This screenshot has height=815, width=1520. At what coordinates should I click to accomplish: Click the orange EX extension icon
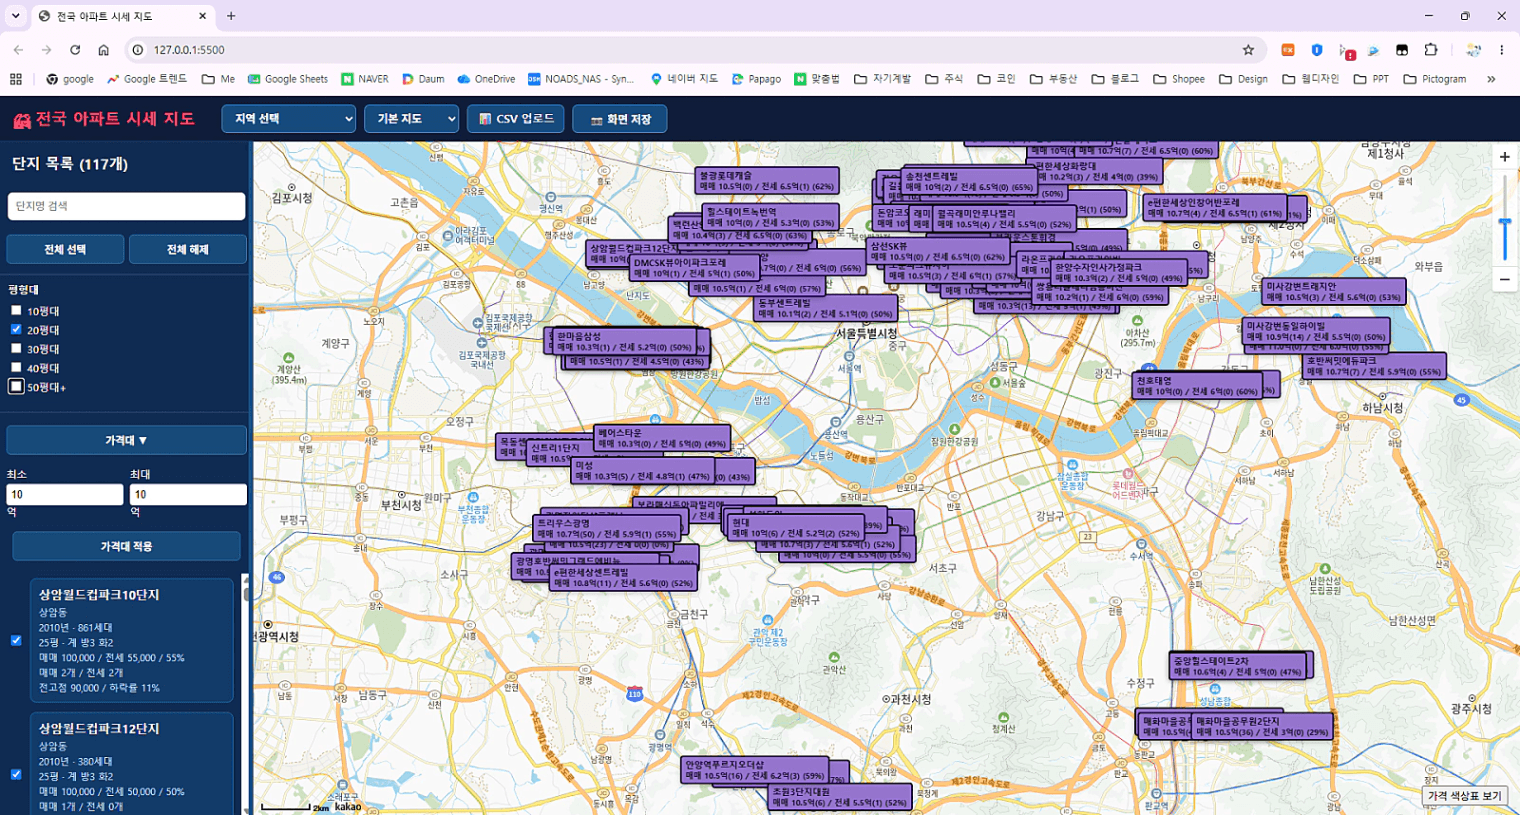pos(1288,50)
